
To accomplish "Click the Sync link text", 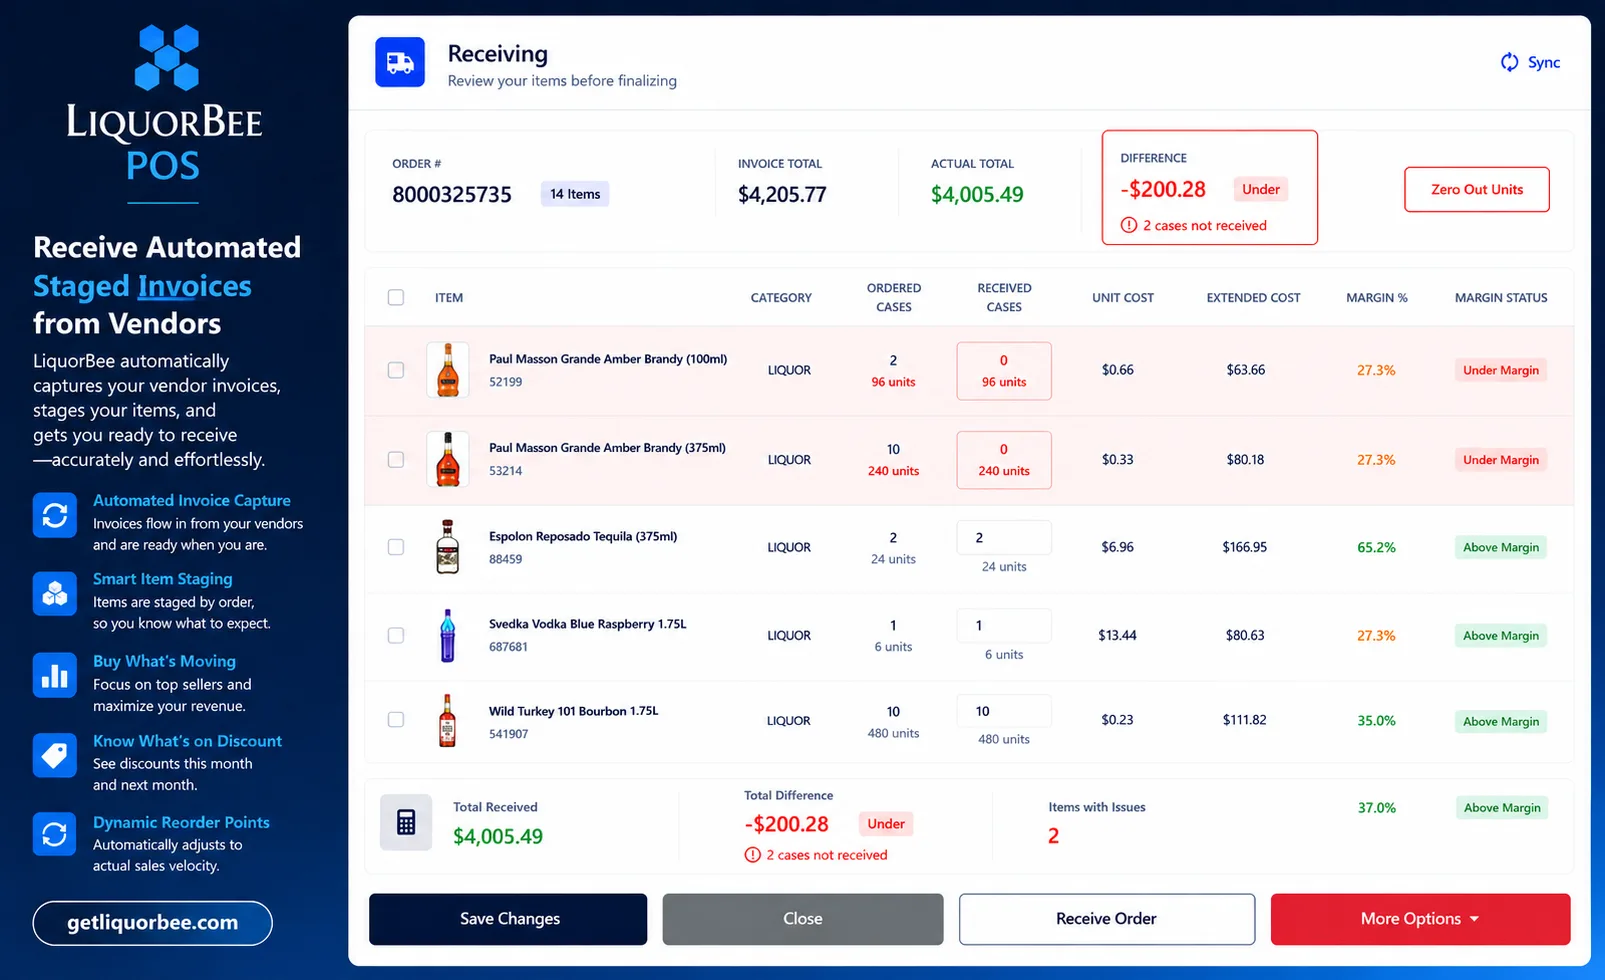I will click(x=1544, y=62).
